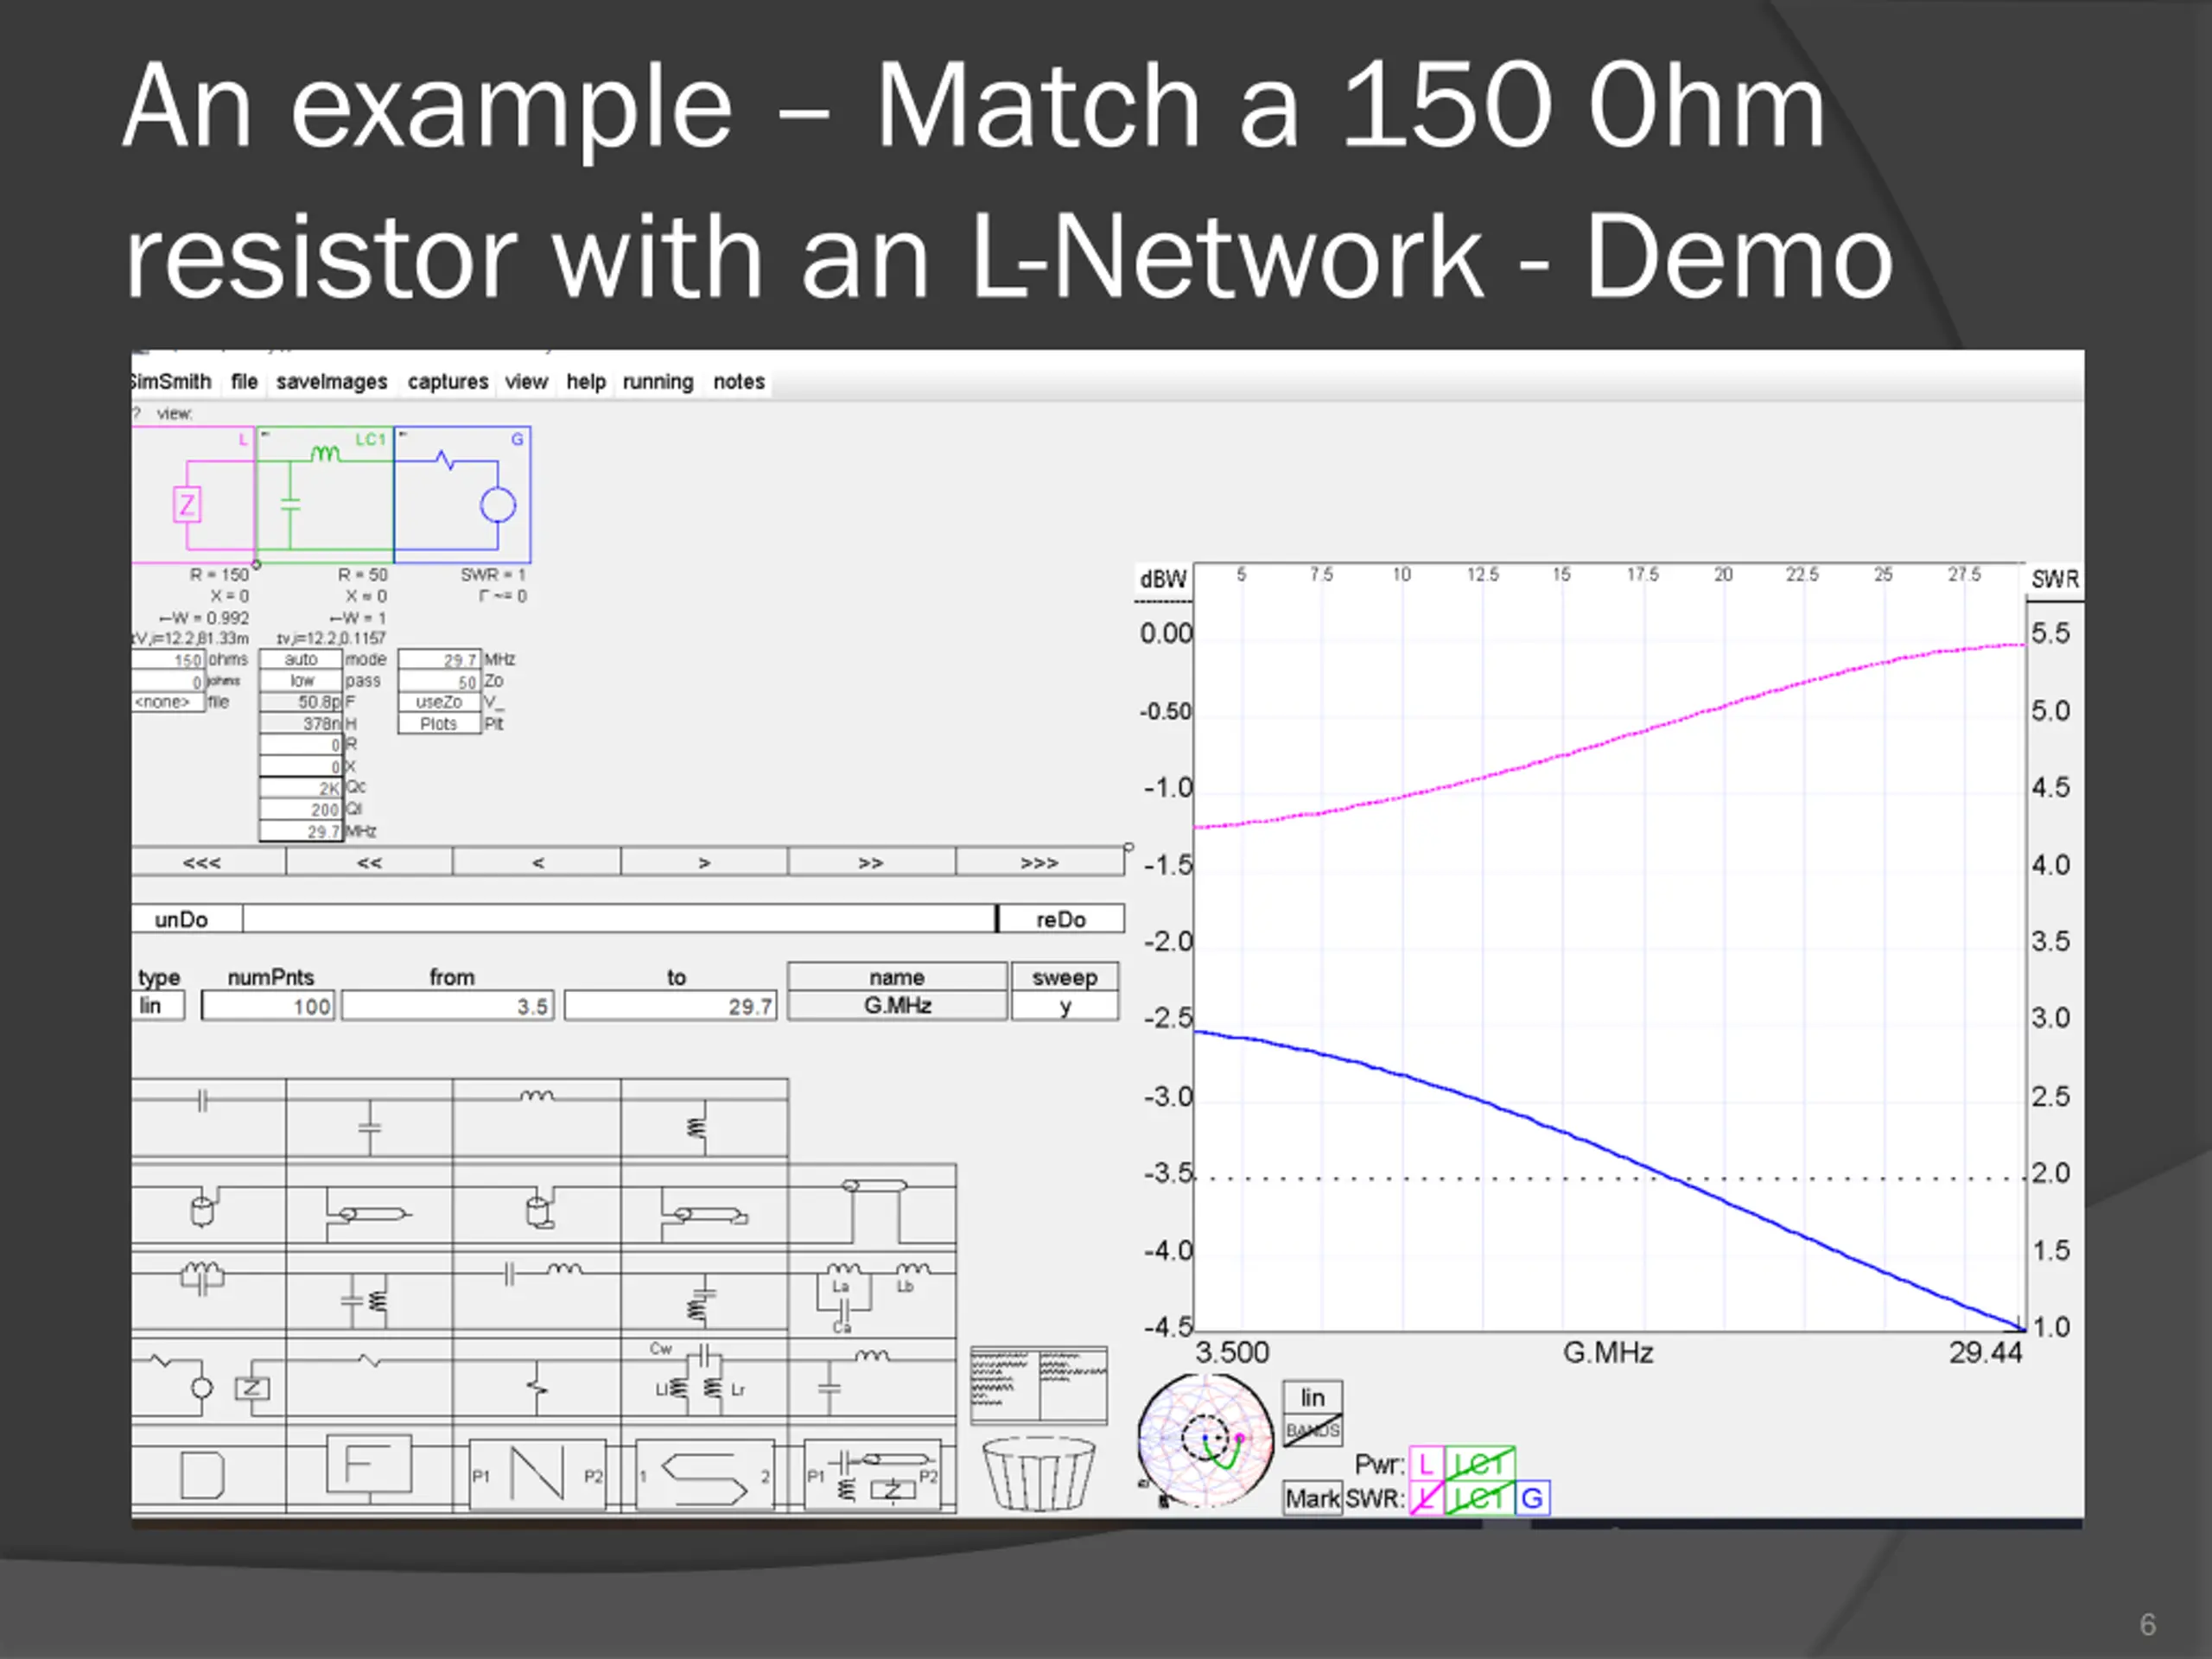This screenshot has width=2212, height=1659.
Task: Click the undo history slider bar
Action: (x=620, y=919)
